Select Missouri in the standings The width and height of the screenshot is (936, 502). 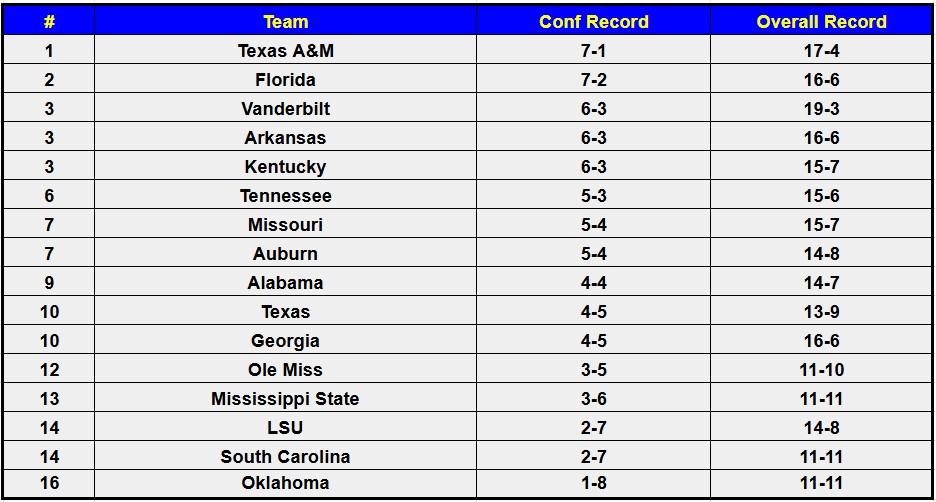[x=285, y=225]
